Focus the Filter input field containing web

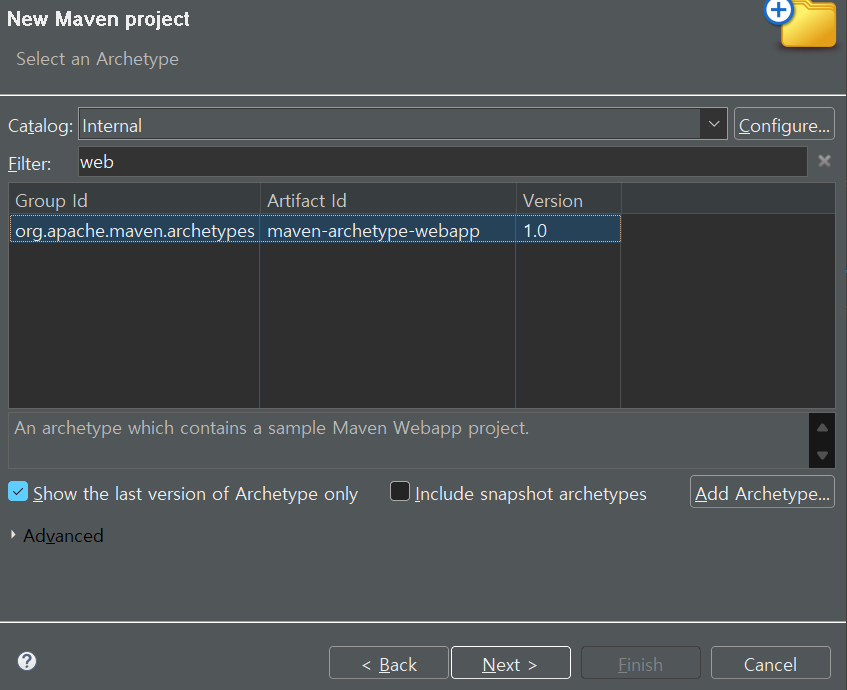[x=442, y=162]
